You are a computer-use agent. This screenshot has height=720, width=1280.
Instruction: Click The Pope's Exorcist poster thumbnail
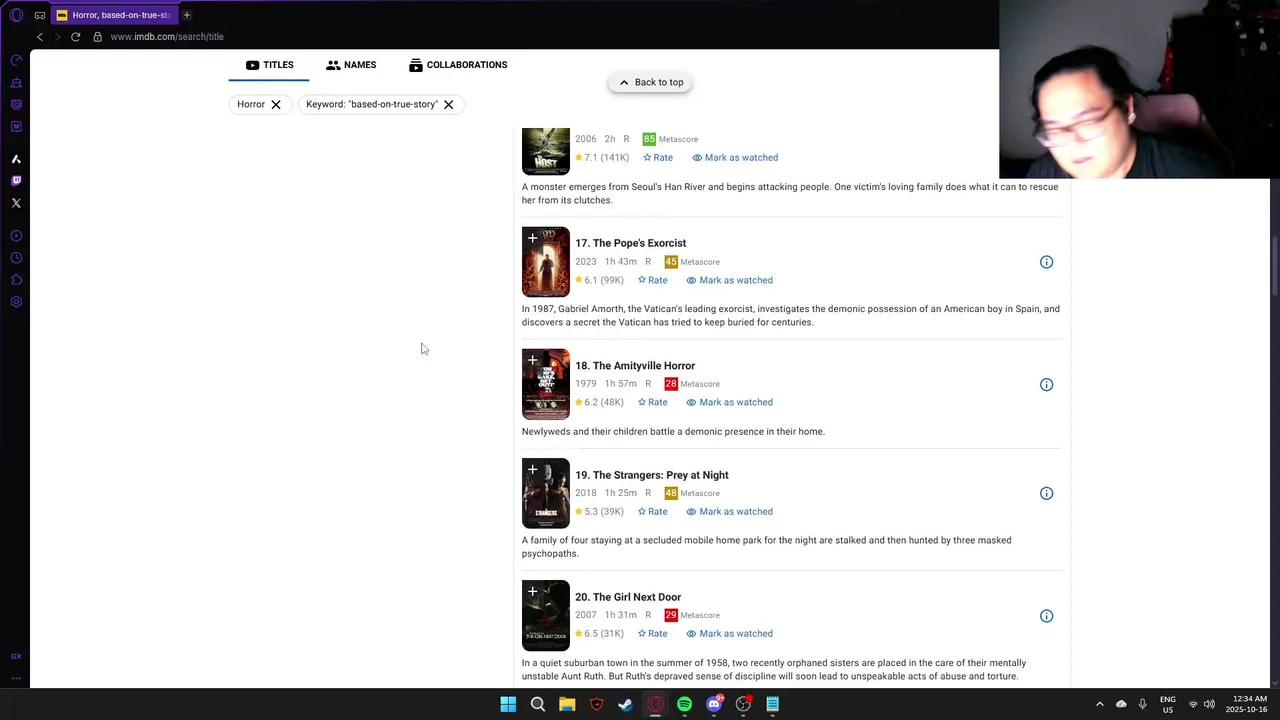click(x=546, y=262)
